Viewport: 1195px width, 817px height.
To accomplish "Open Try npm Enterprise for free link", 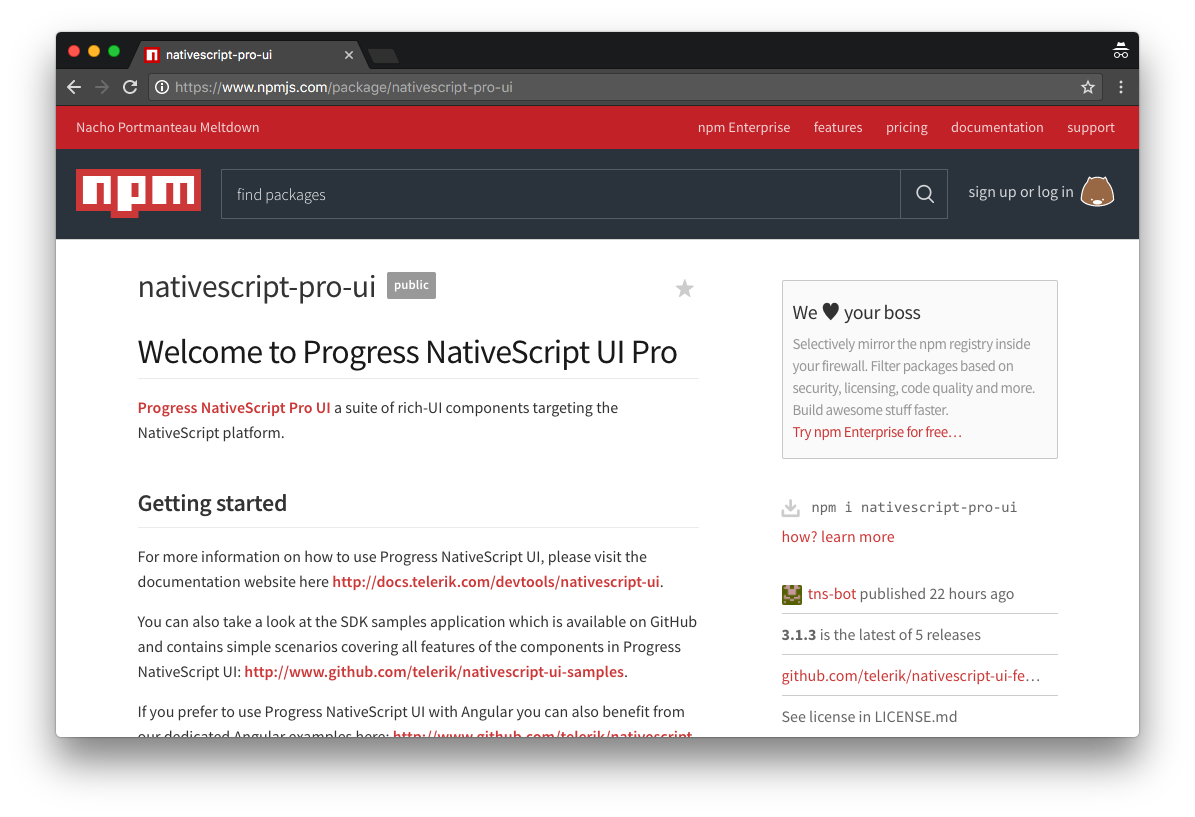I will click(x=876, y=431).
